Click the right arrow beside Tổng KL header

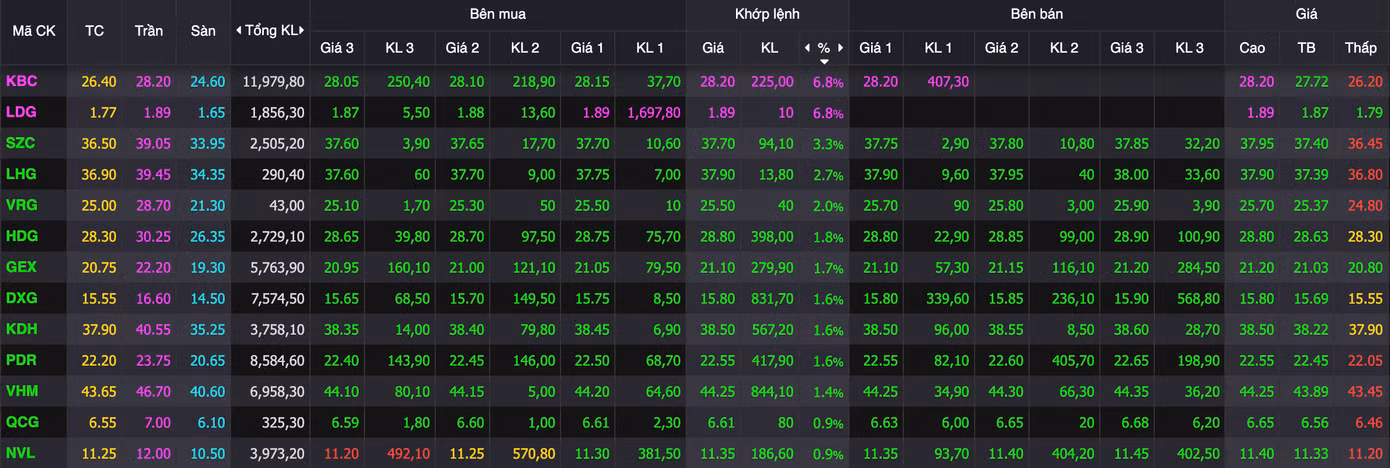click(x=303, y=30)
